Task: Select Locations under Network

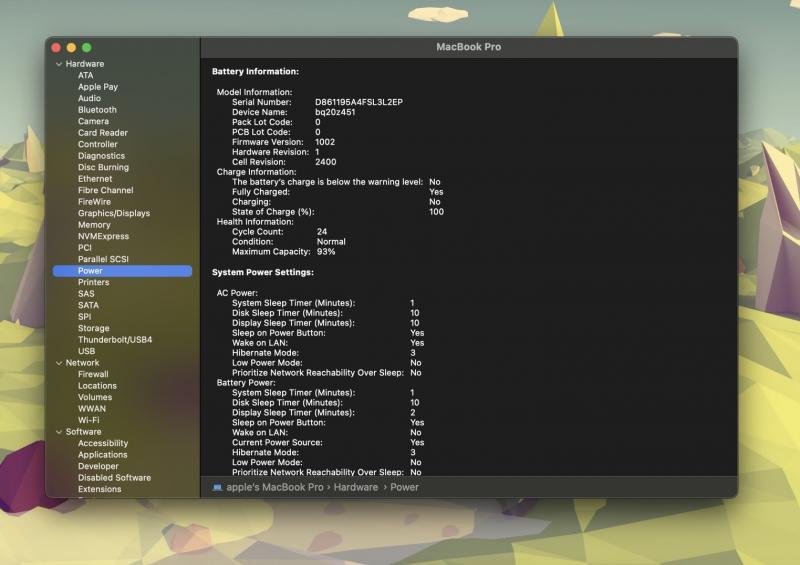Action: 97,386
